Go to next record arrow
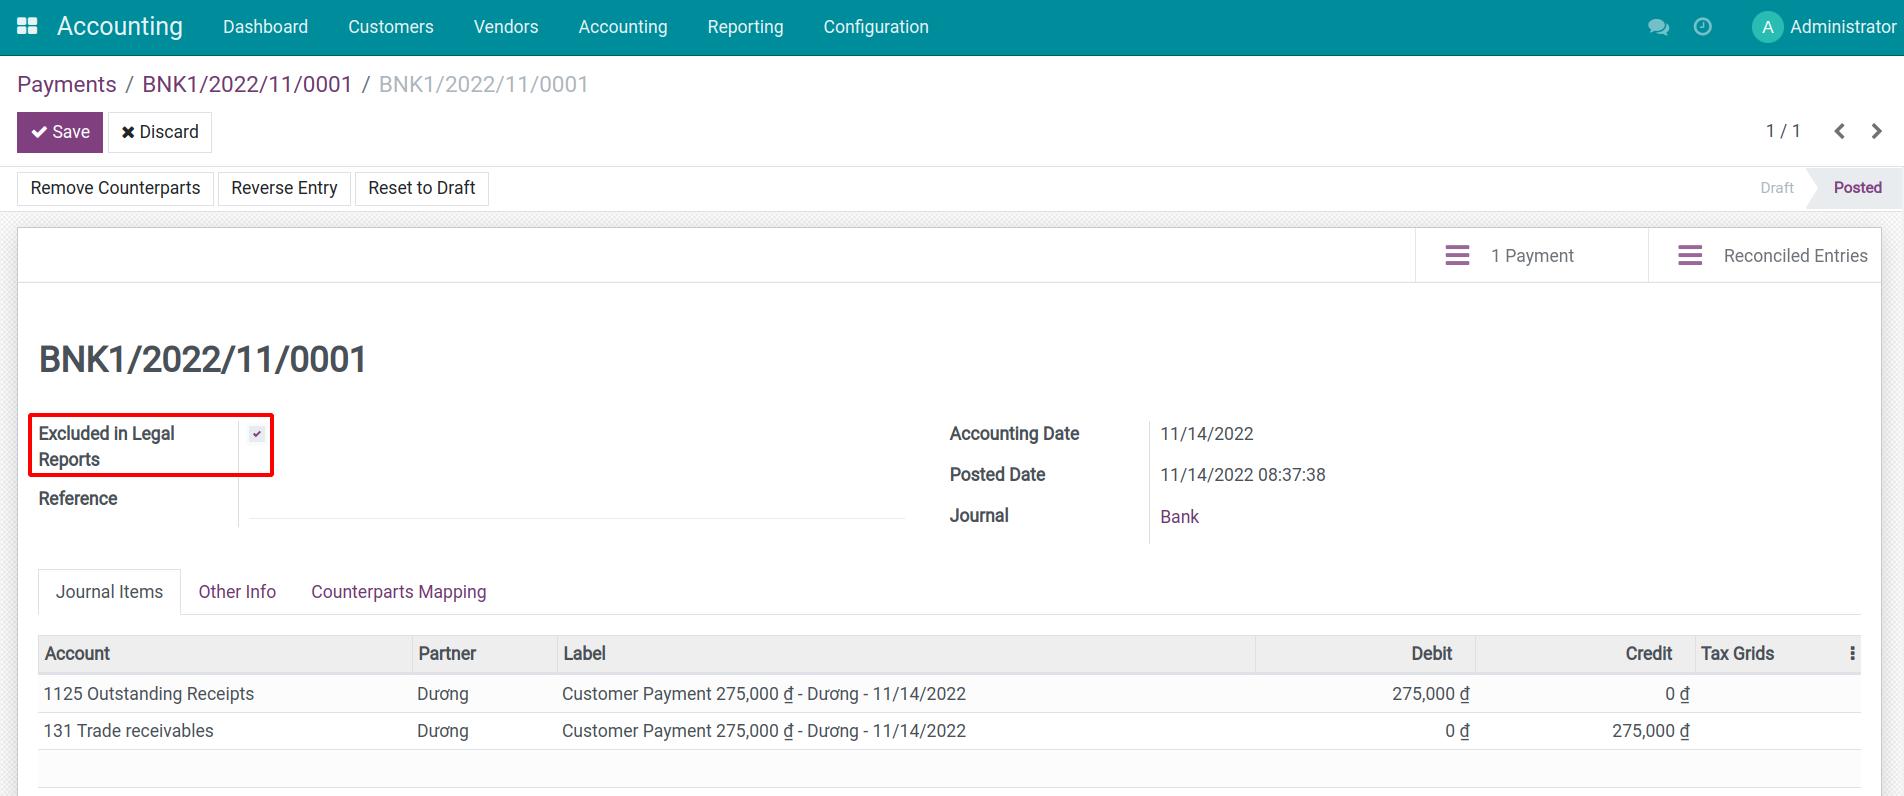Image resolution: width=1904 pixels, height=796 pixels. click(x=1876, y=131)
